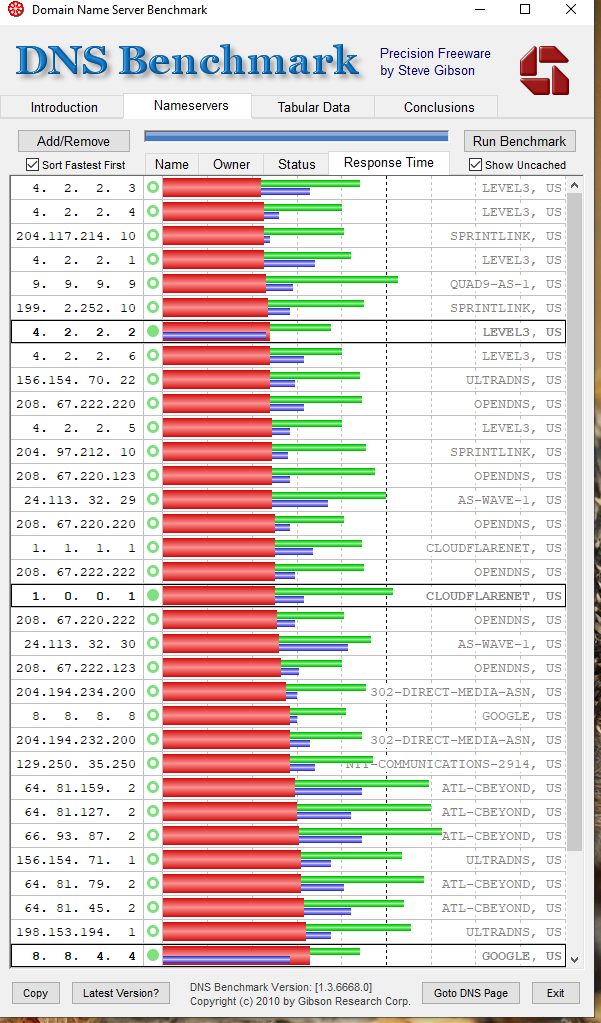Select nameserver 156.154.71.1 IP text
Image resolution: width=601 pixels, height=1023 pixels.
(76, 860)
